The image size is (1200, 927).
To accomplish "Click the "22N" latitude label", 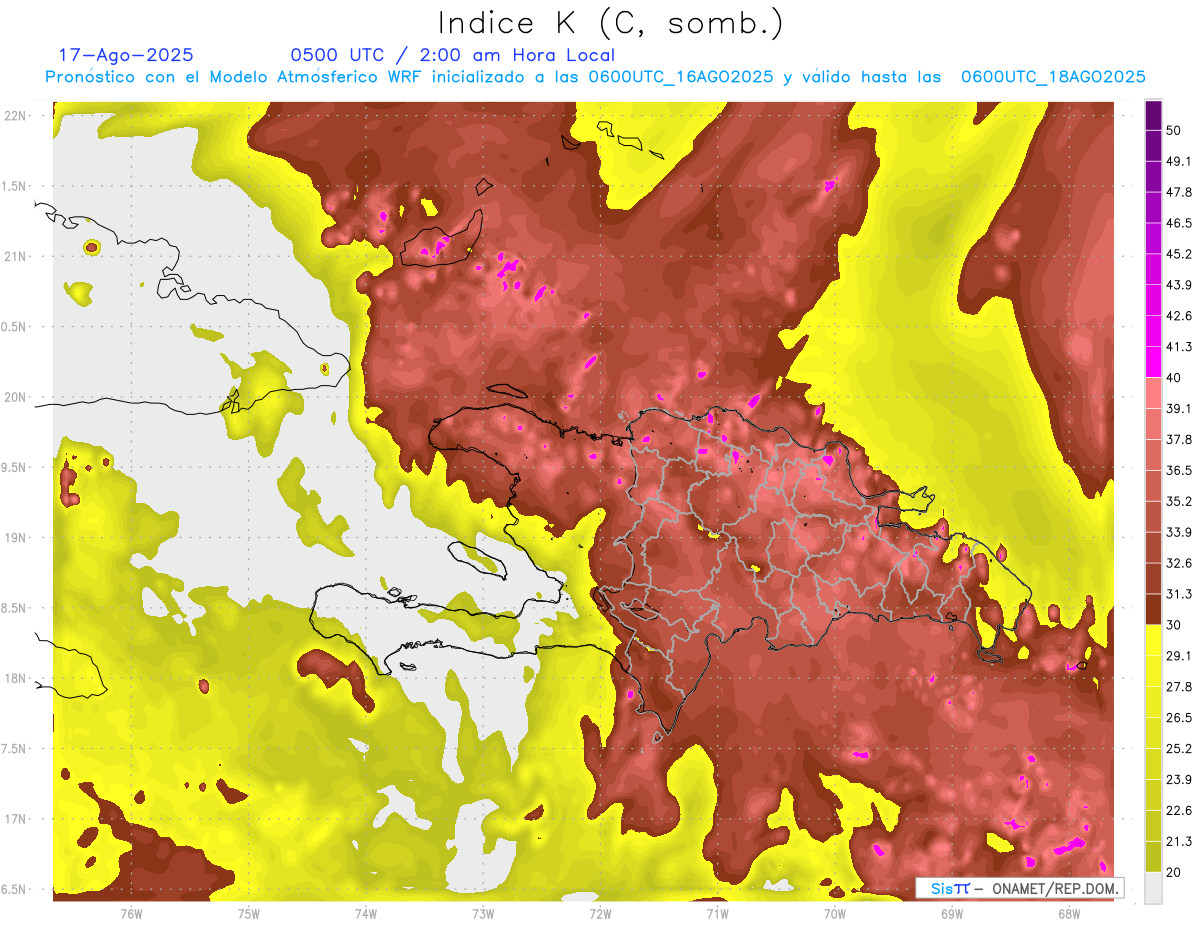I will (x=17, y=115).
